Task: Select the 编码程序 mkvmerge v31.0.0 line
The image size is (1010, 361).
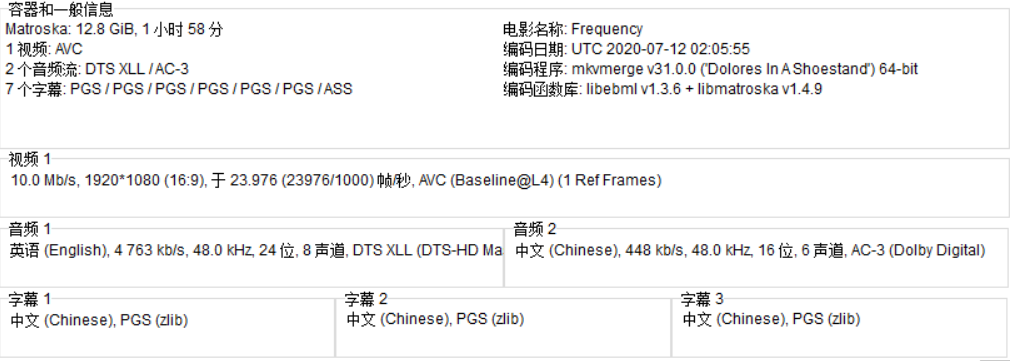Action: click(710, 70)
